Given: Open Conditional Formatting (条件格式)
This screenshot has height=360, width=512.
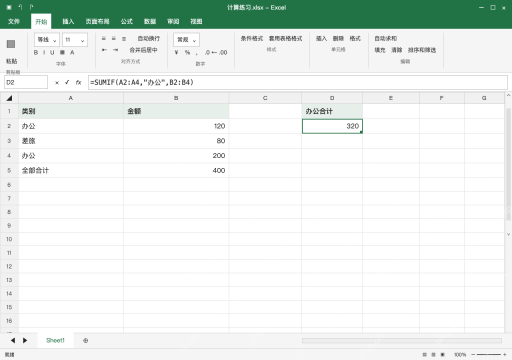Looking at the screenshot, I should (252, 39).
